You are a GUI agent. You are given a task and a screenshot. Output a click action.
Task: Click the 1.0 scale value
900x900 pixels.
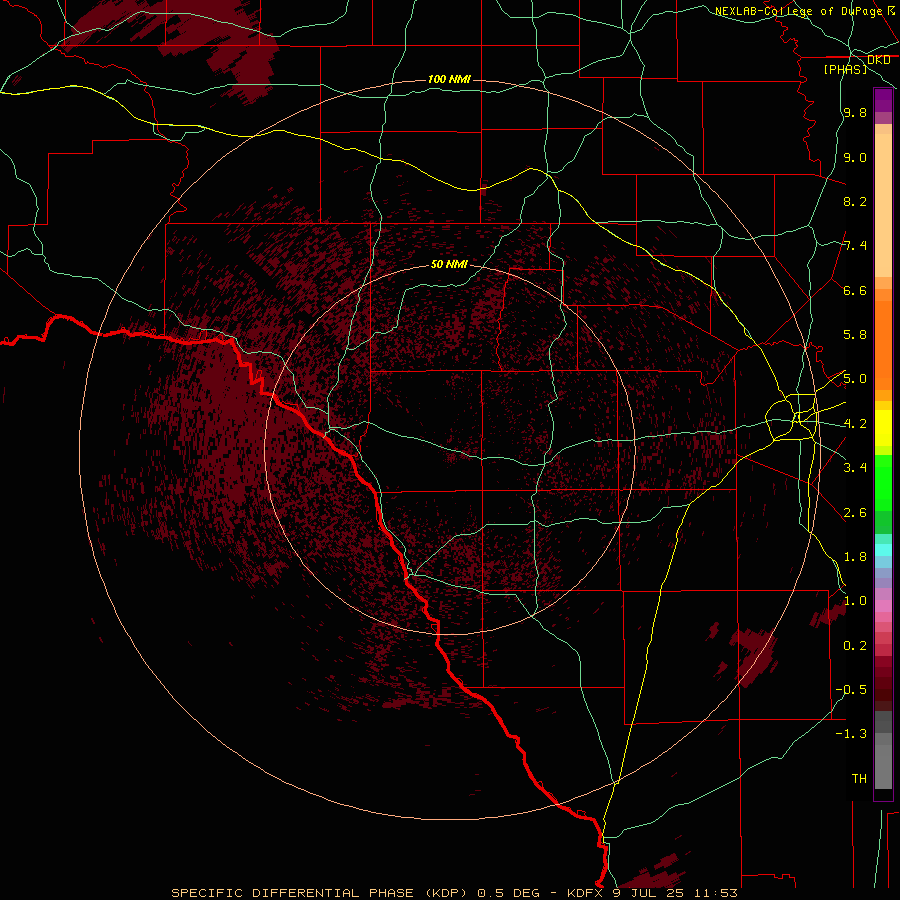coord(855,601)
